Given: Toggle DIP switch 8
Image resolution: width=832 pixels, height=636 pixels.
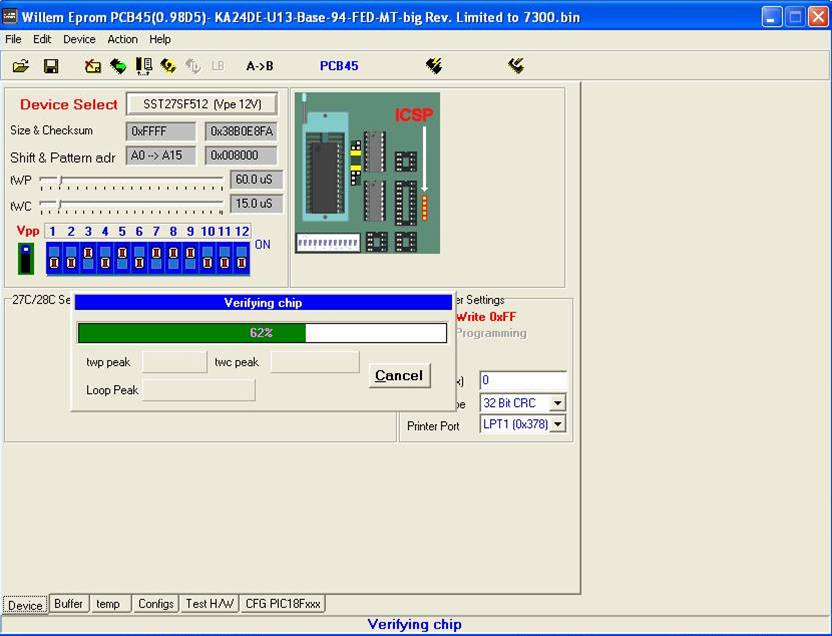Looking at the screenshot, I should (x=173, y=258).
